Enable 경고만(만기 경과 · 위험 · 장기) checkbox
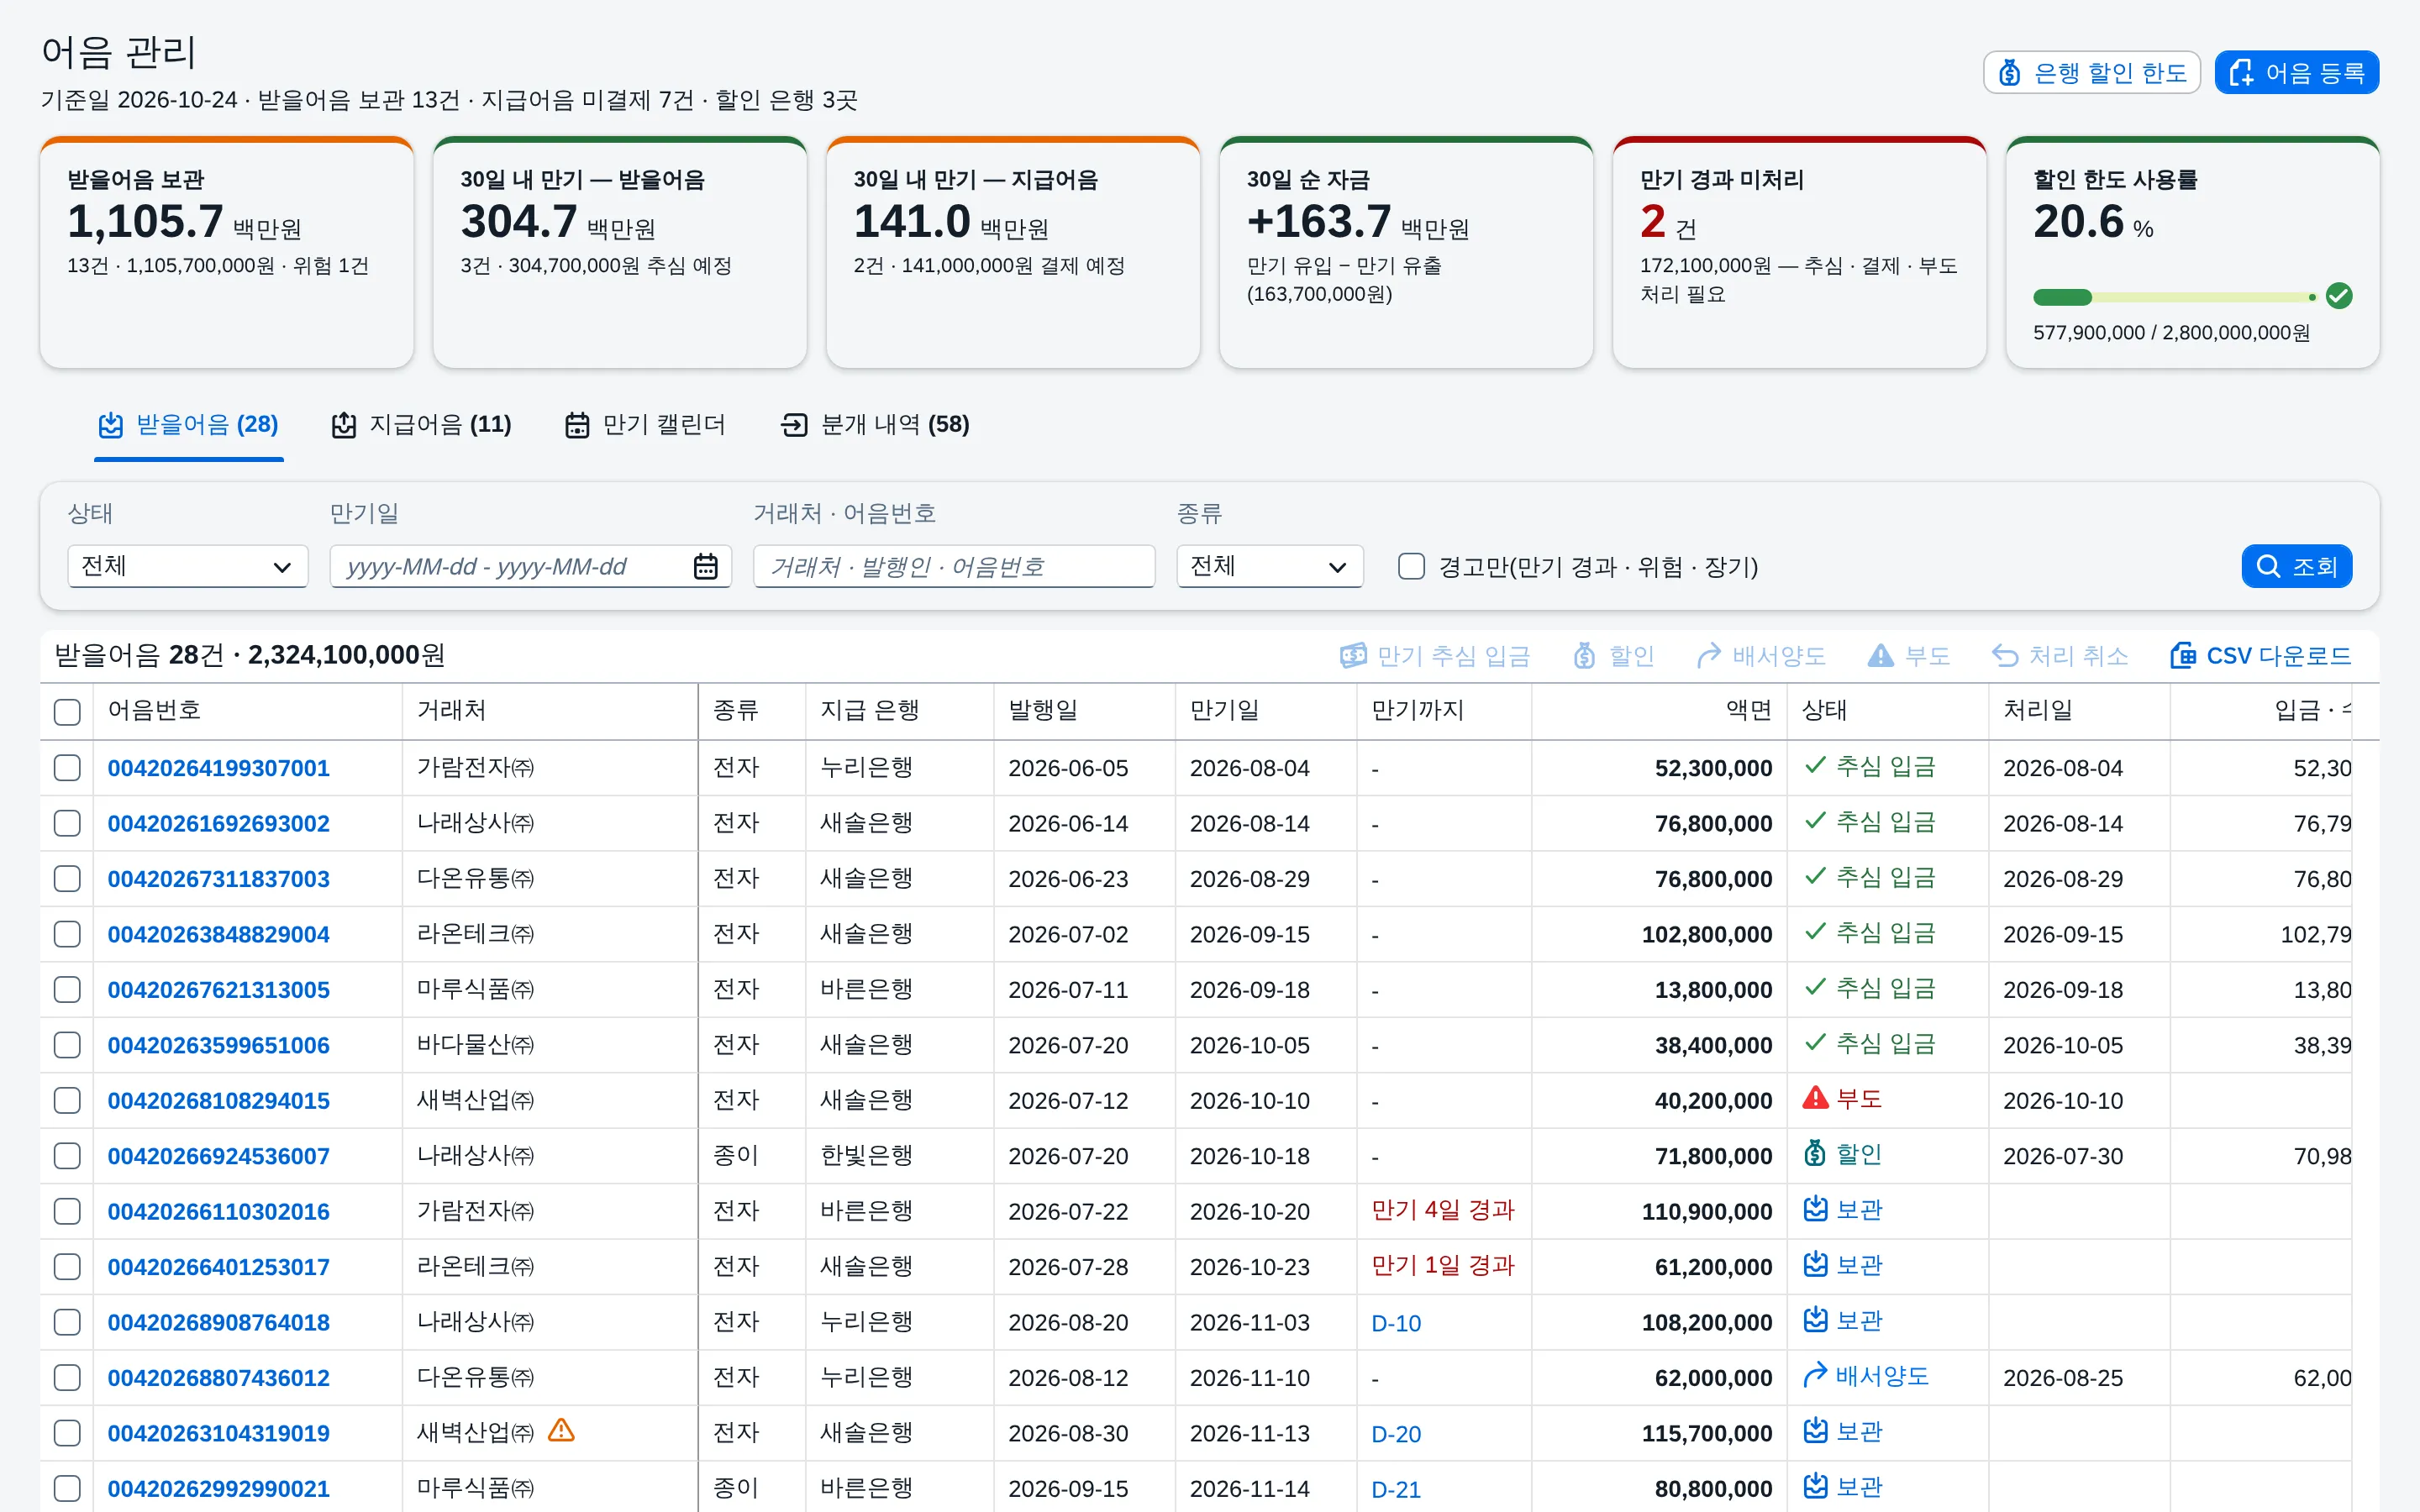2420x1512 pixels. pyautogui.click(x=1411, y=566)
